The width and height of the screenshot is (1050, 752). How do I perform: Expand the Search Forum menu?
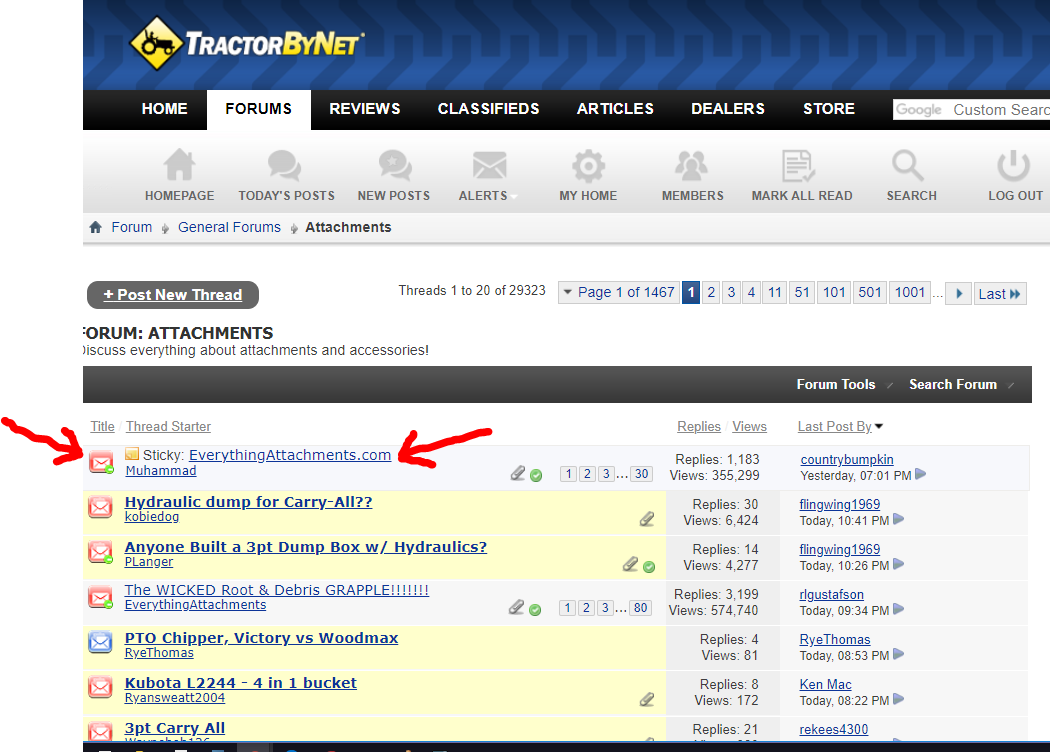coord(953,384)
